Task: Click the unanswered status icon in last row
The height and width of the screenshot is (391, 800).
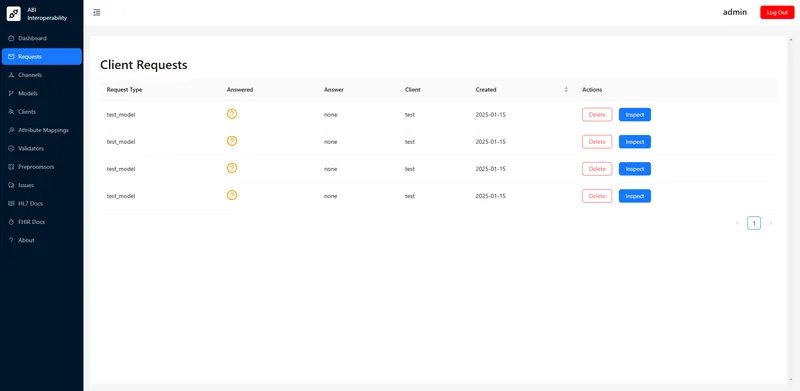Action: [x=232, y=195]
